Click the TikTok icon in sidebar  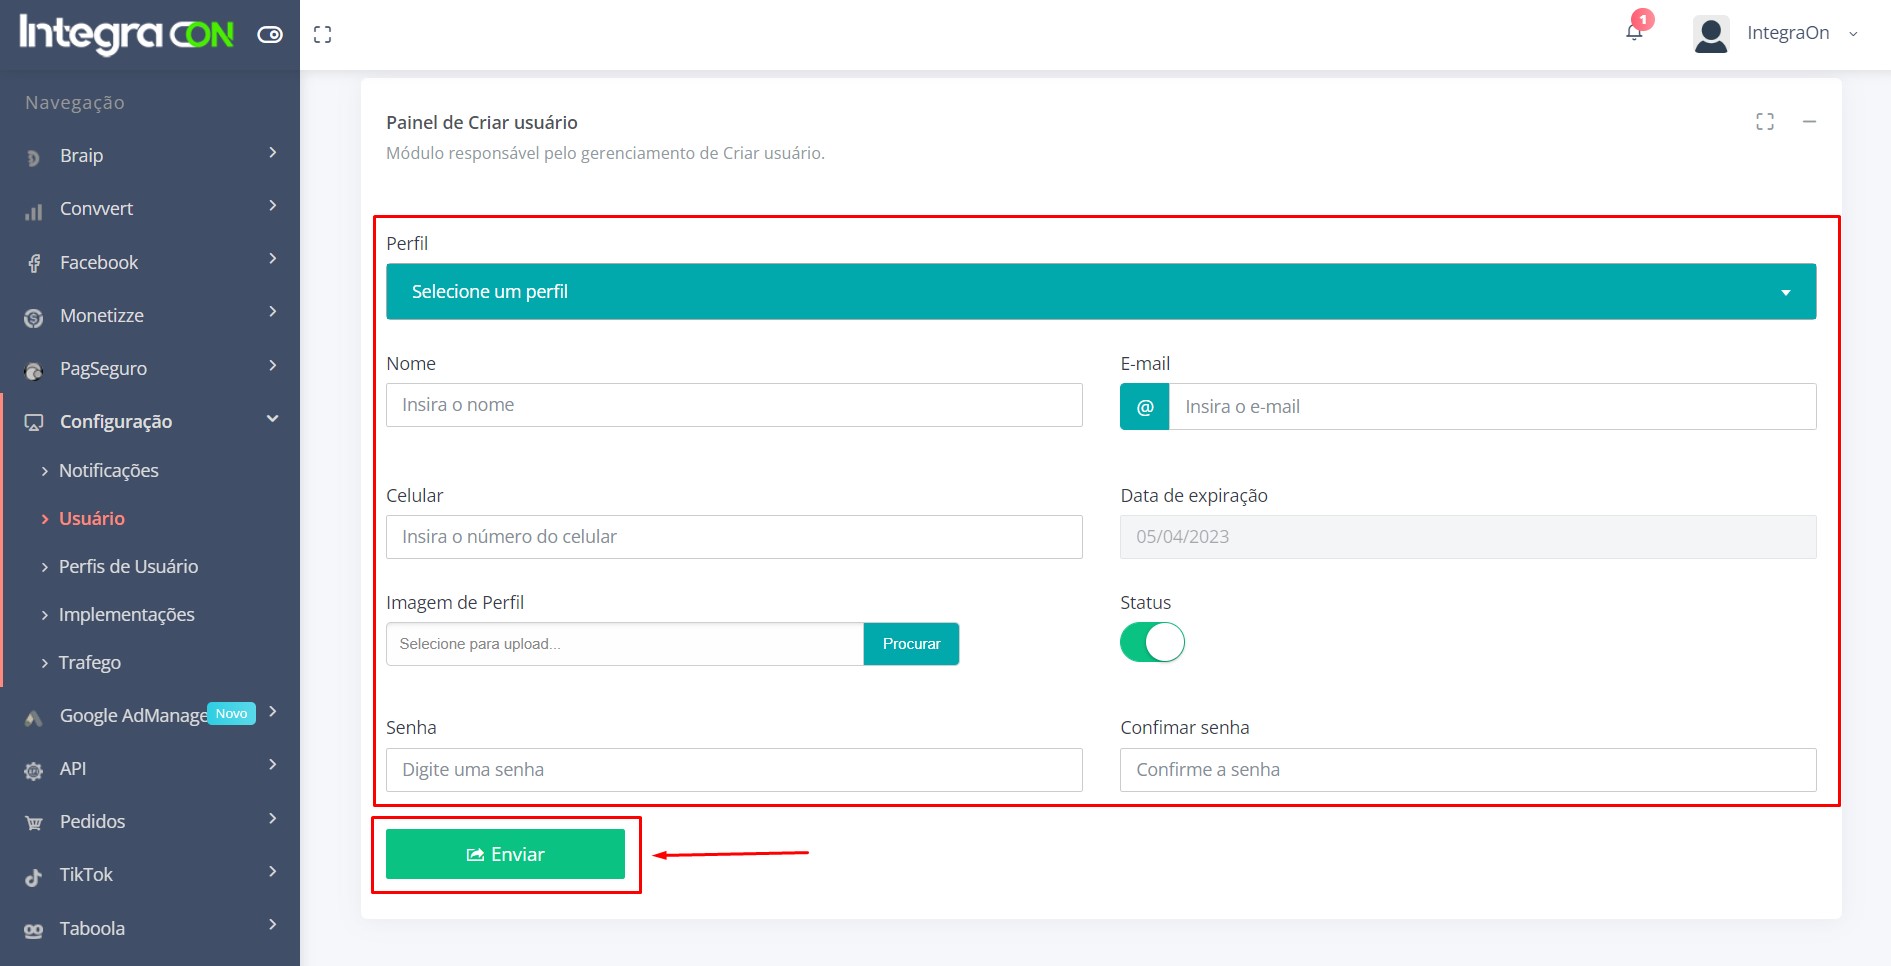point(34,876)
